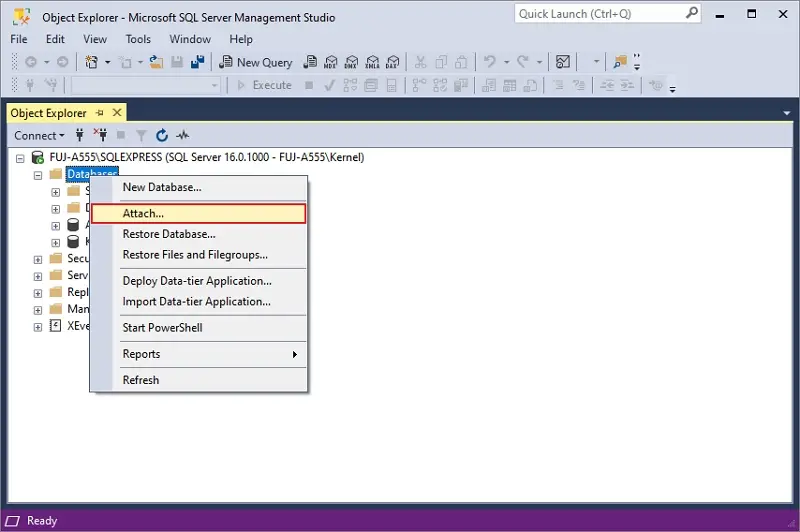800x532 pixels.
Task: Click the Activity Monitor toolbar icon
Action: (x=563, y=62)
